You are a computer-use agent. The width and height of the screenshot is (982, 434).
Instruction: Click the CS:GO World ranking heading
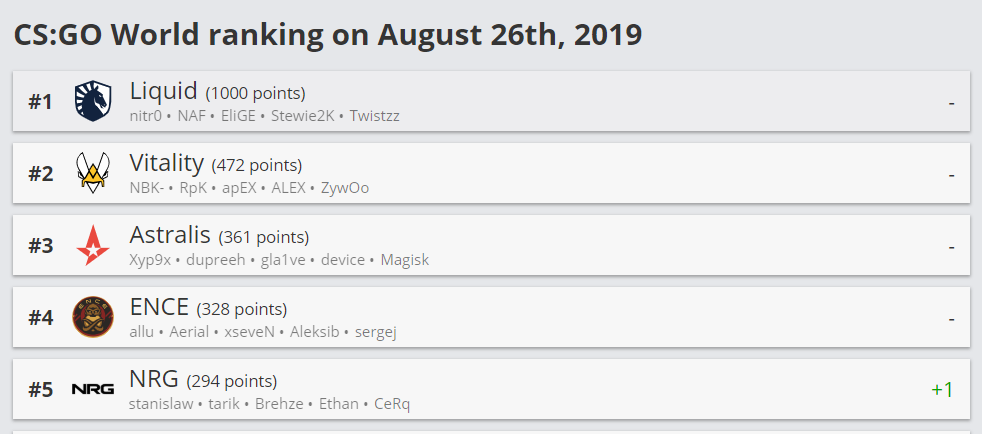pos(328,35)
